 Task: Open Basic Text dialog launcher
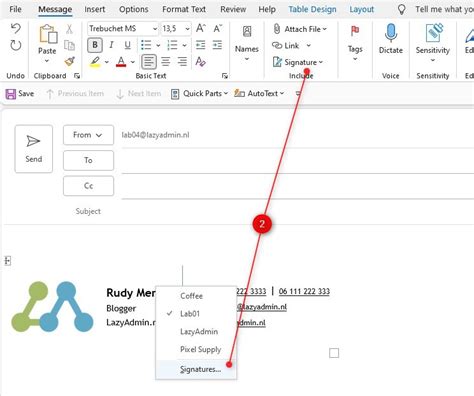(x=225, y=76)
